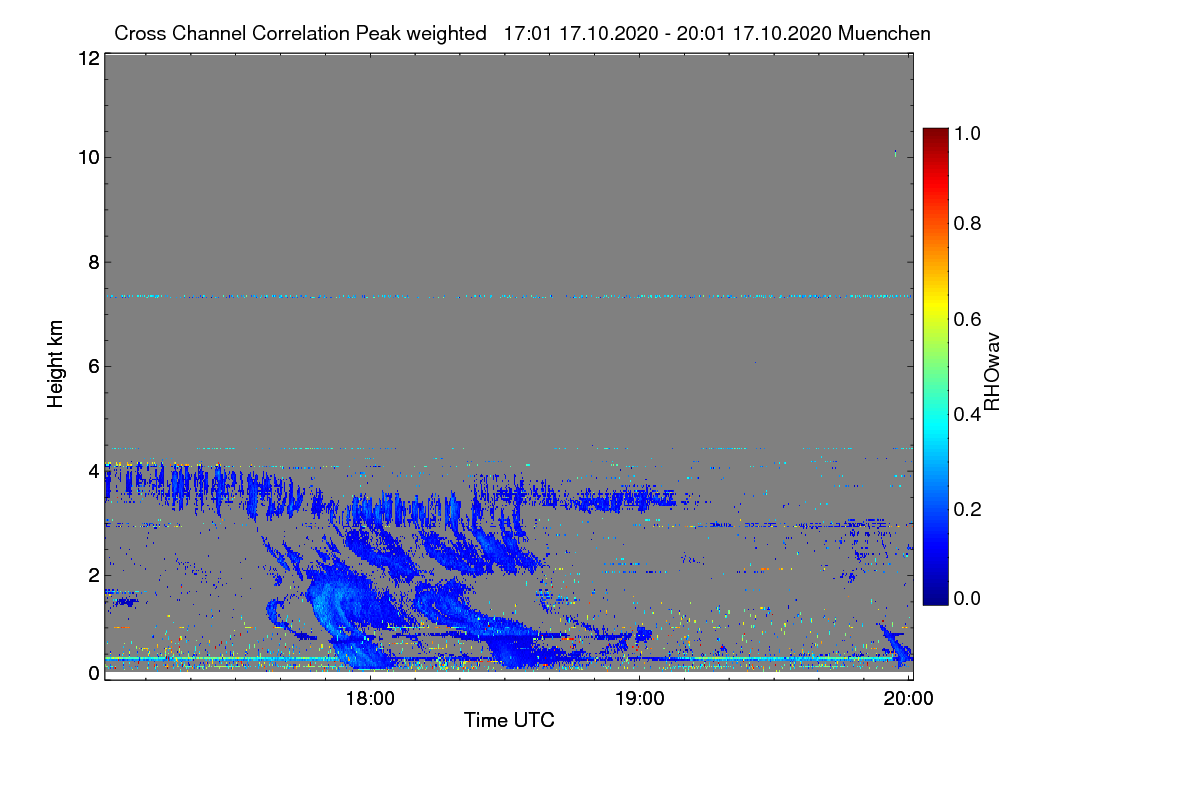1200x800 pixels.
Task: Click the 'Height km' axis label
Action: [x=55, y=365]
